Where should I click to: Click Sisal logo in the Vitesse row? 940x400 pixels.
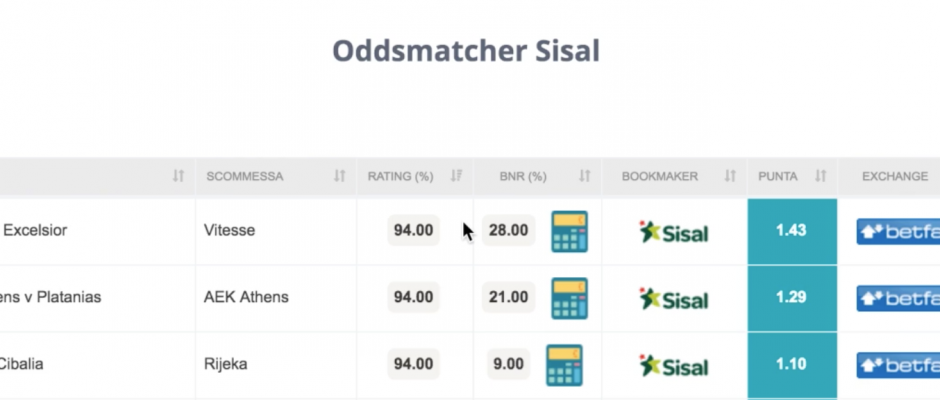[x=674, y=232]
